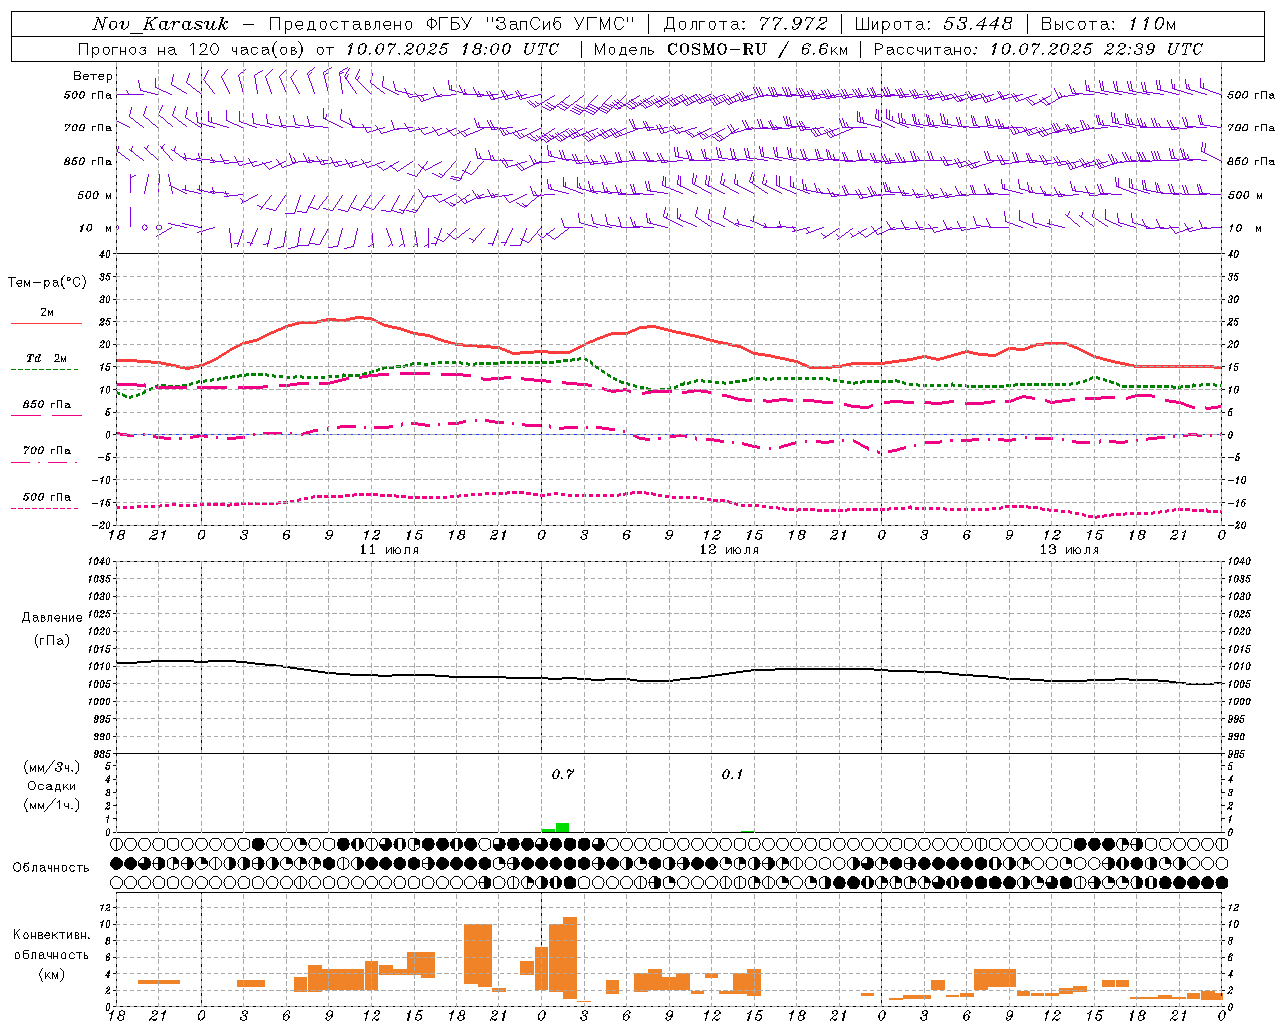Click the model label COSMO-RU / 6.6км
This screenshot has width=1280, height=1024.
pos(757,49)
